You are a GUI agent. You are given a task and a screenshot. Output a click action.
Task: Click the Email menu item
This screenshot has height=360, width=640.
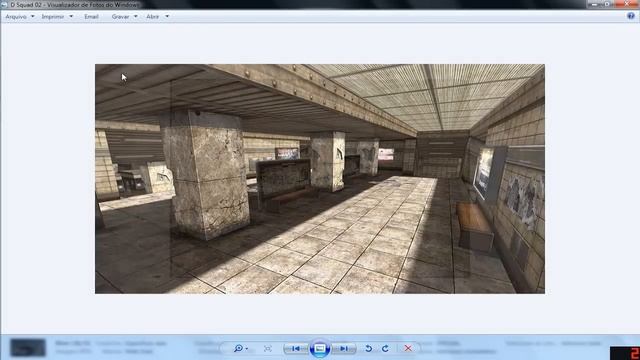click(x=91, y=17)
